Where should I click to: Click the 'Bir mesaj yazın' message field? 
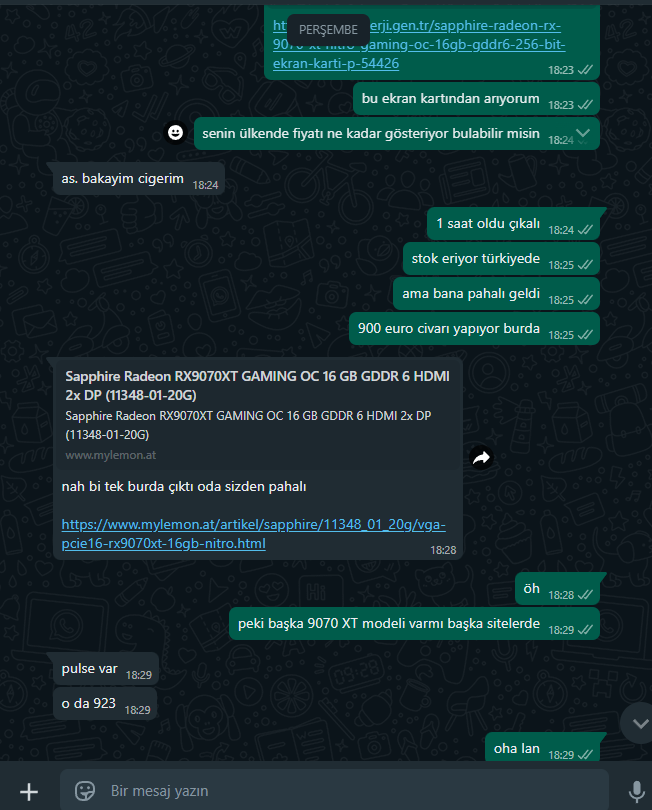pos(334,791)
